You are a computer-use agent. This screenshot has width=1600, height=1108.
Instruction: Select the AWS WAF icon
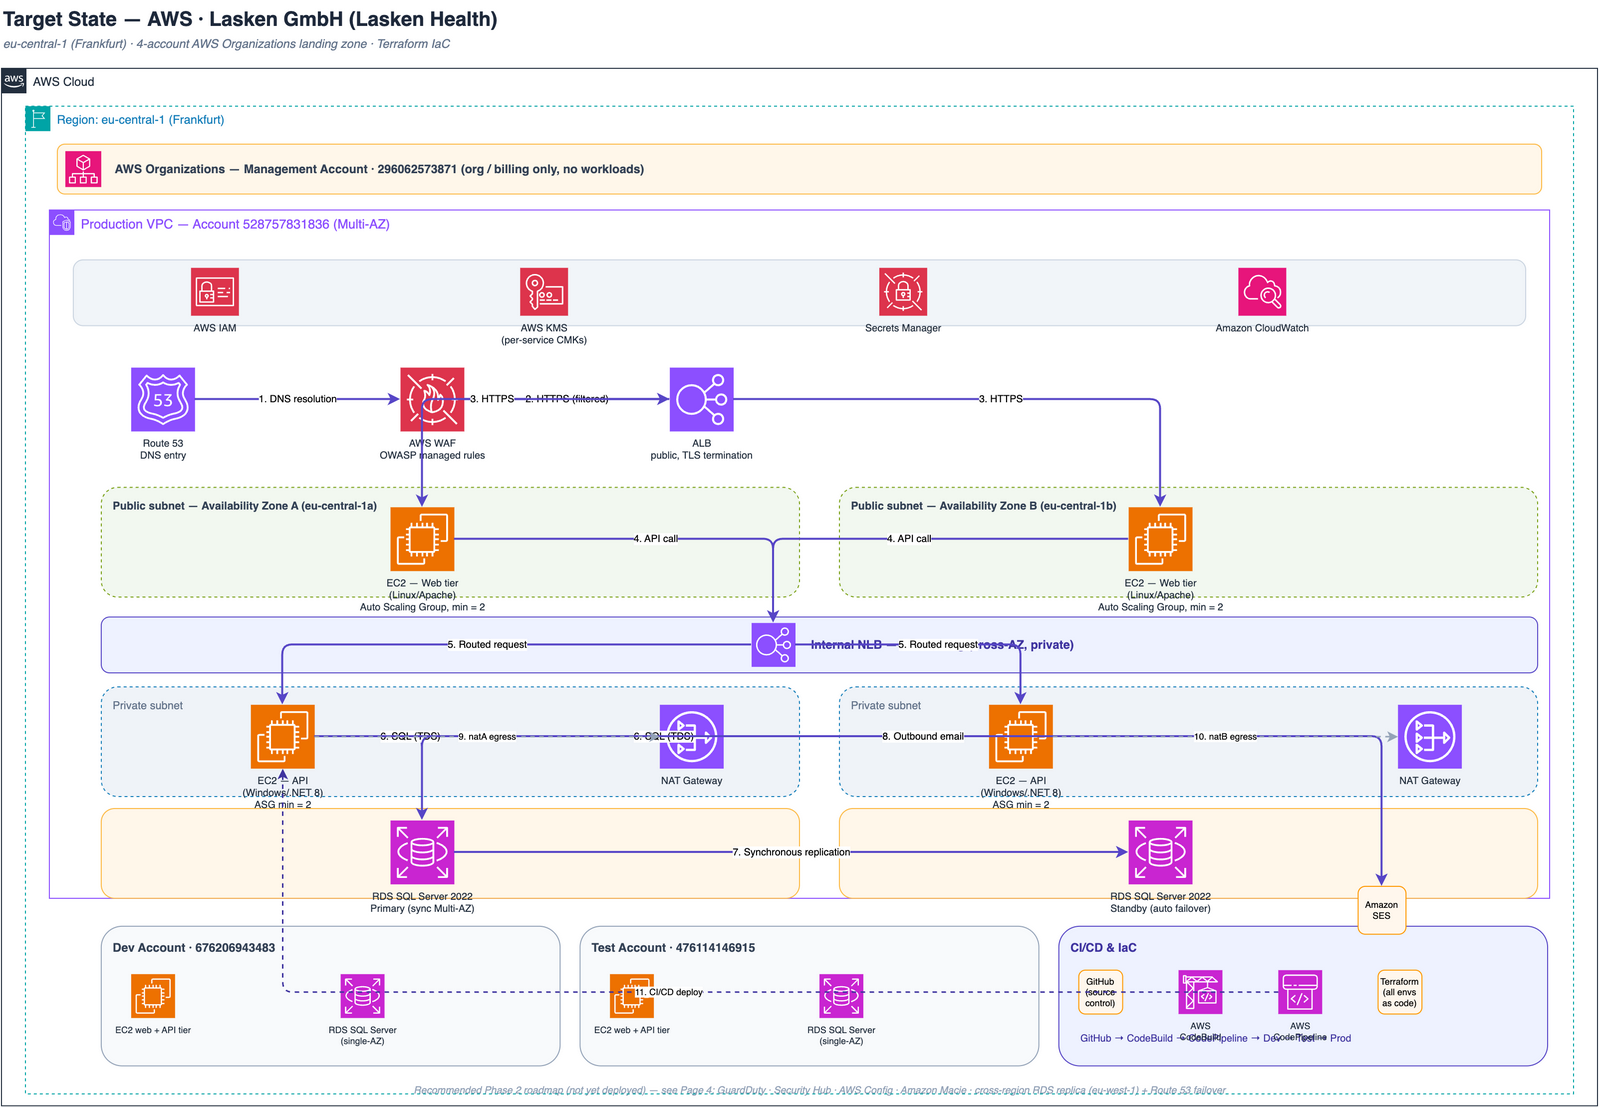point(432,400)
